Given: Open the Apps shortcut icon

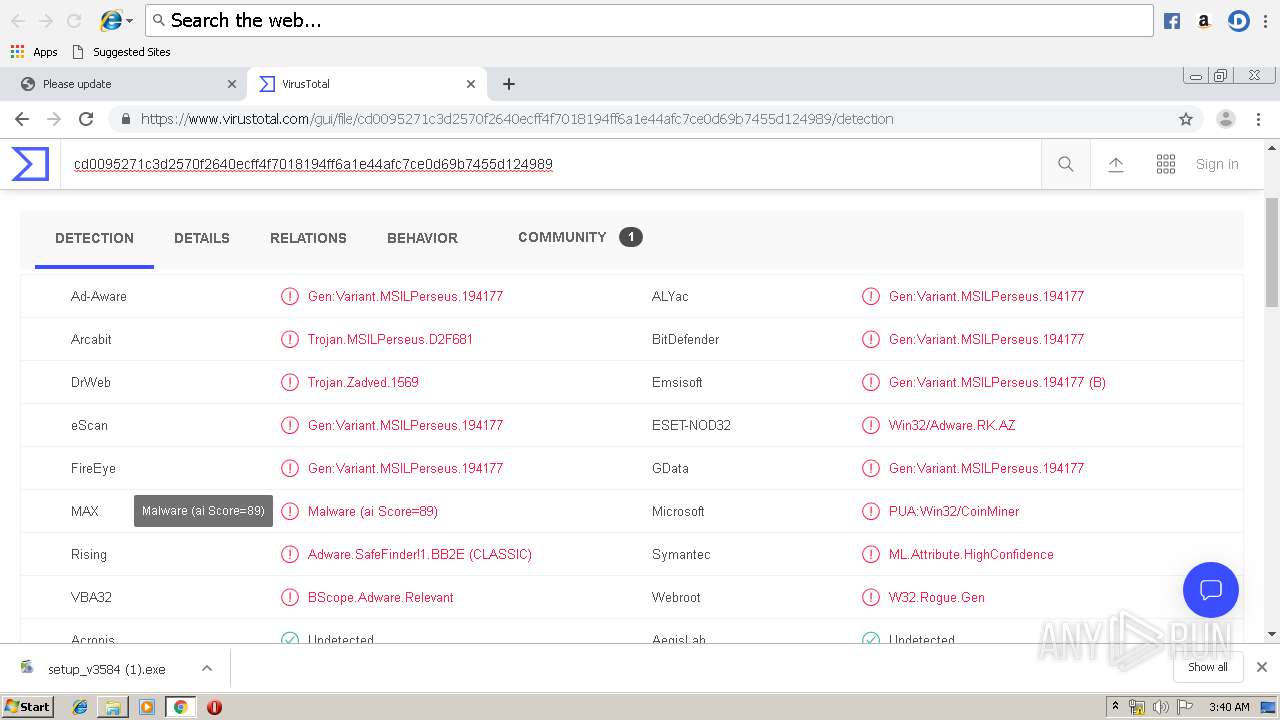Looking at the screenshot, I should [x=17, y=52].
